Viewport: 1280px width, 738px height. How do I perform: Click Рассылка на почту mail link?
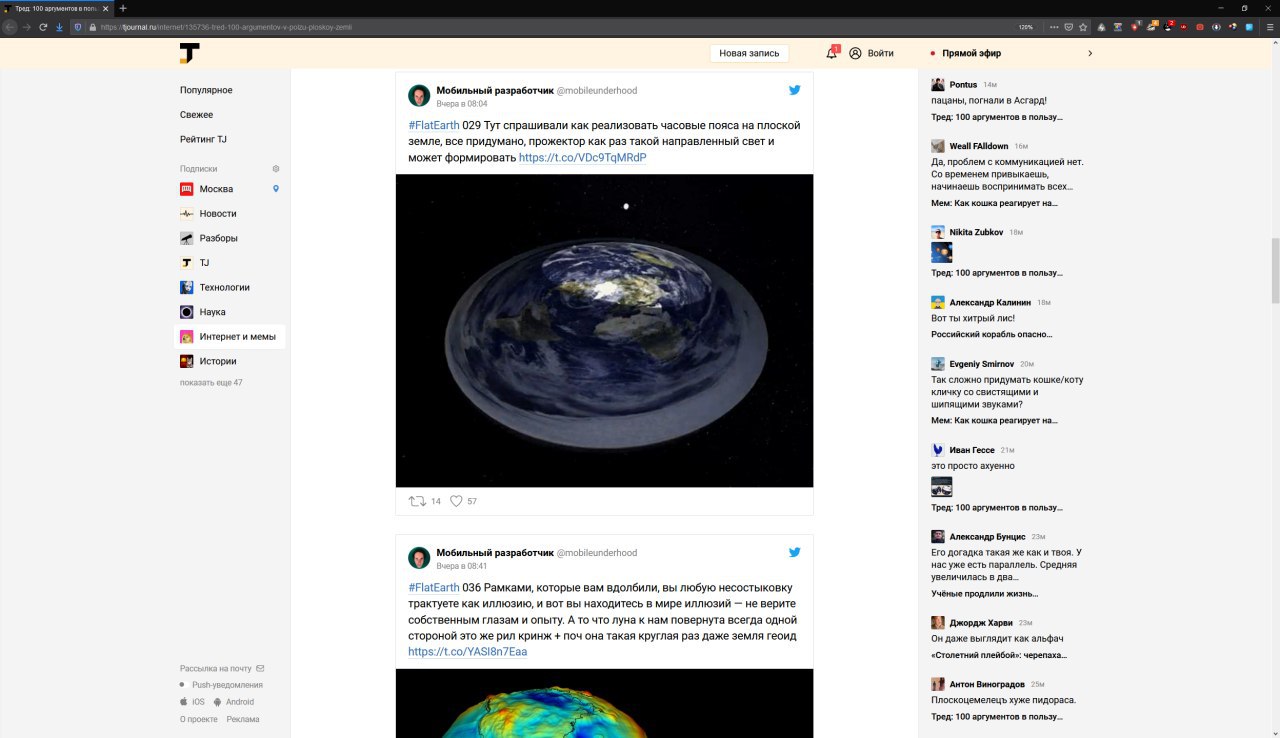222,668
